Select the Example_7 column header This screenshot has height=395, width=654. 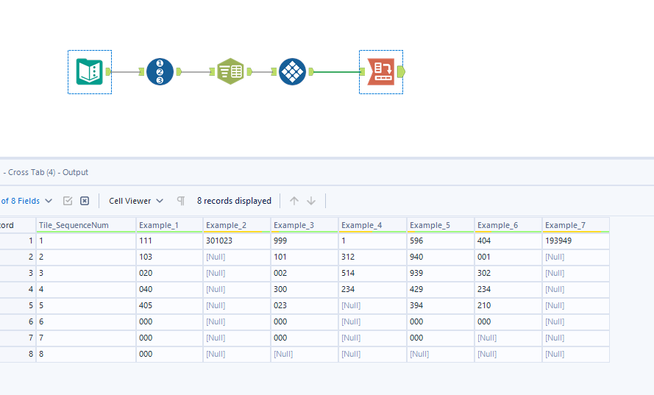(576, 225)
